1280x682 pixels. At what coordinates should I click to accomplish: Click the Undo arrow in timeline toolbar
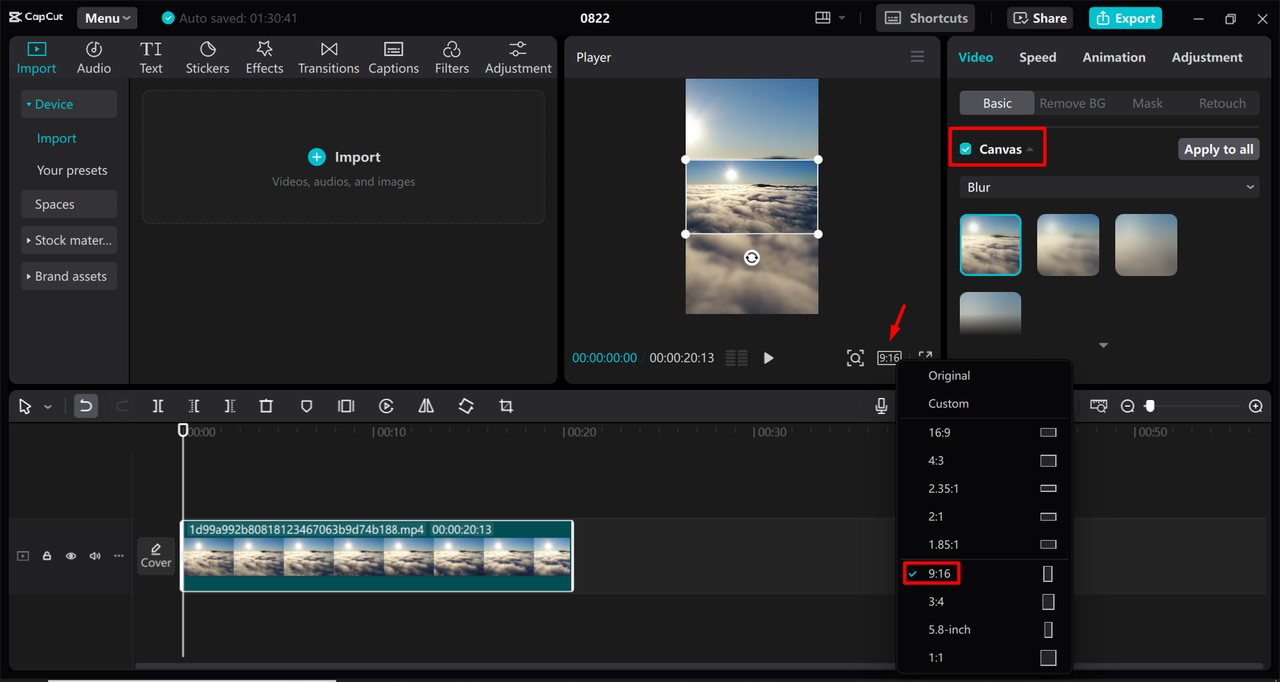(x=86, y=406)
